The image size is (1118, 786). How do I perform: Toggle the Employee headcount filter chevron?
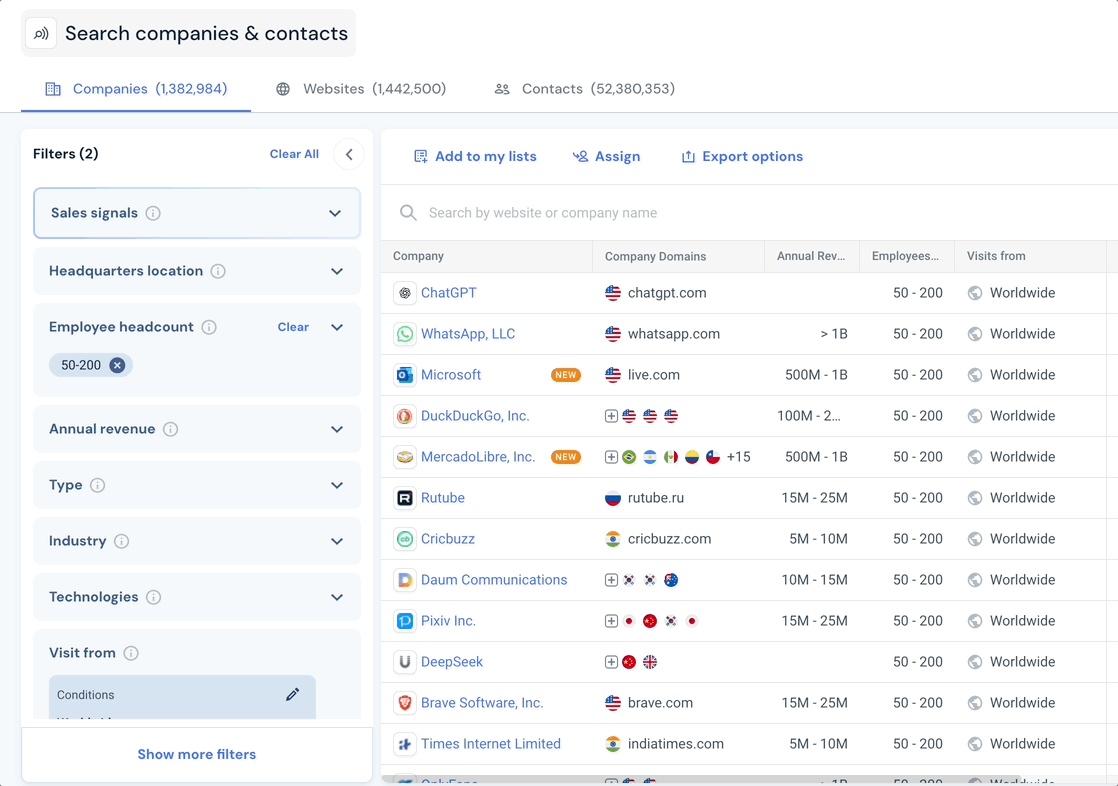(337, 327)
